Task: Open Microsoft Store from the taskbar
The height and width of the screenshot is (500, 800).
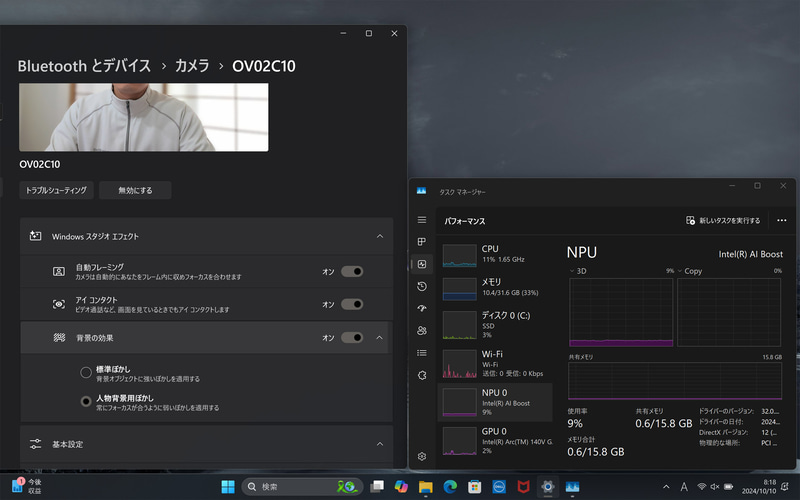Action: click(x=474, y=487)
